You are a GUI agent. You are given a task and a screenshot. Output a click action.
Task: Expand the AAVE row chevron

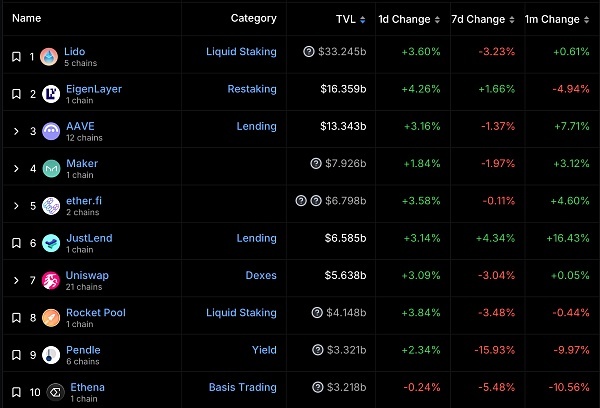16,131
